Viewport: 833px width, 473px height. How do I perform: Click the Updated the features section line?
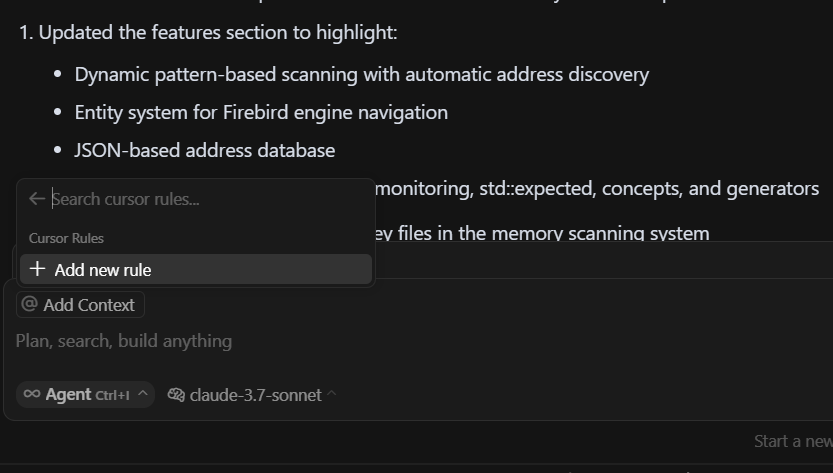pyautogui.click(x=208, y=32)
